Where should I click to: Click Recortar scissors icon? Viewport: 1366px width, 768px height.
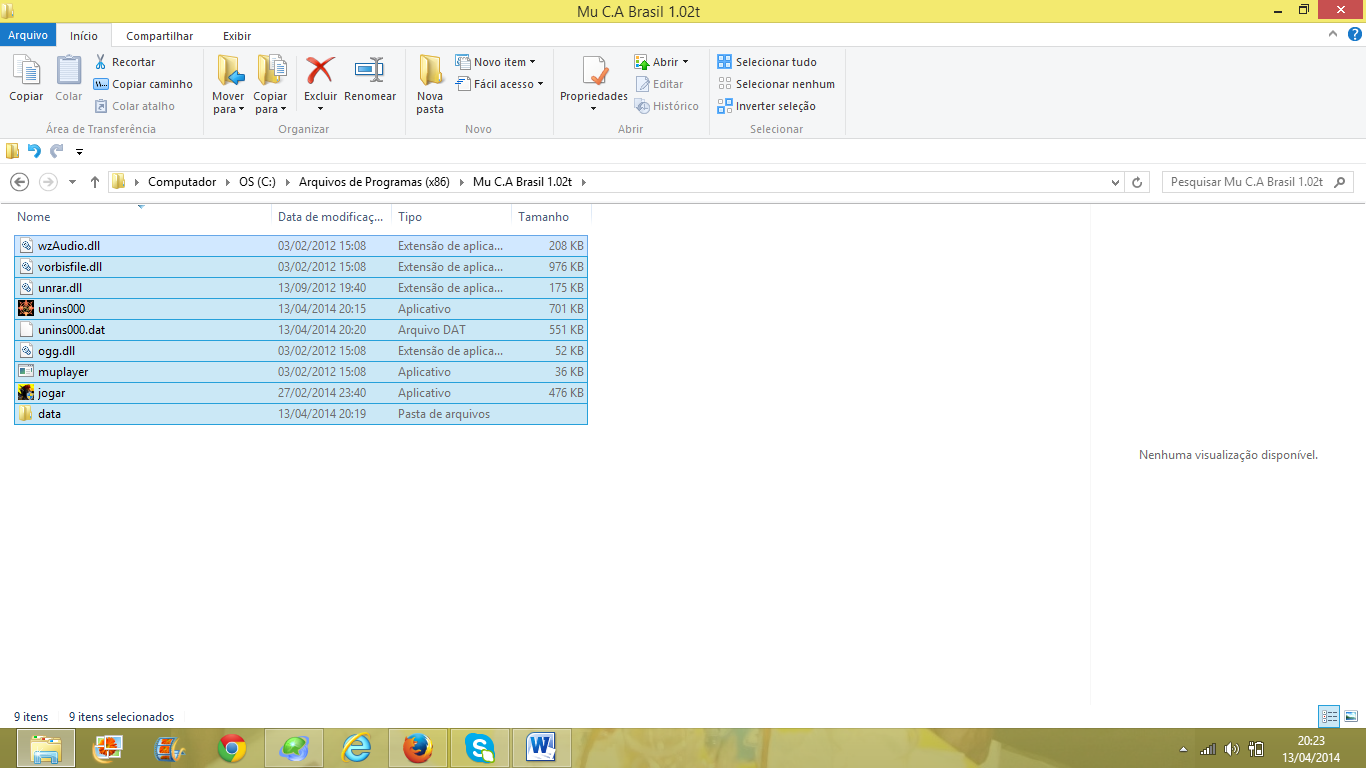(101, 62)
